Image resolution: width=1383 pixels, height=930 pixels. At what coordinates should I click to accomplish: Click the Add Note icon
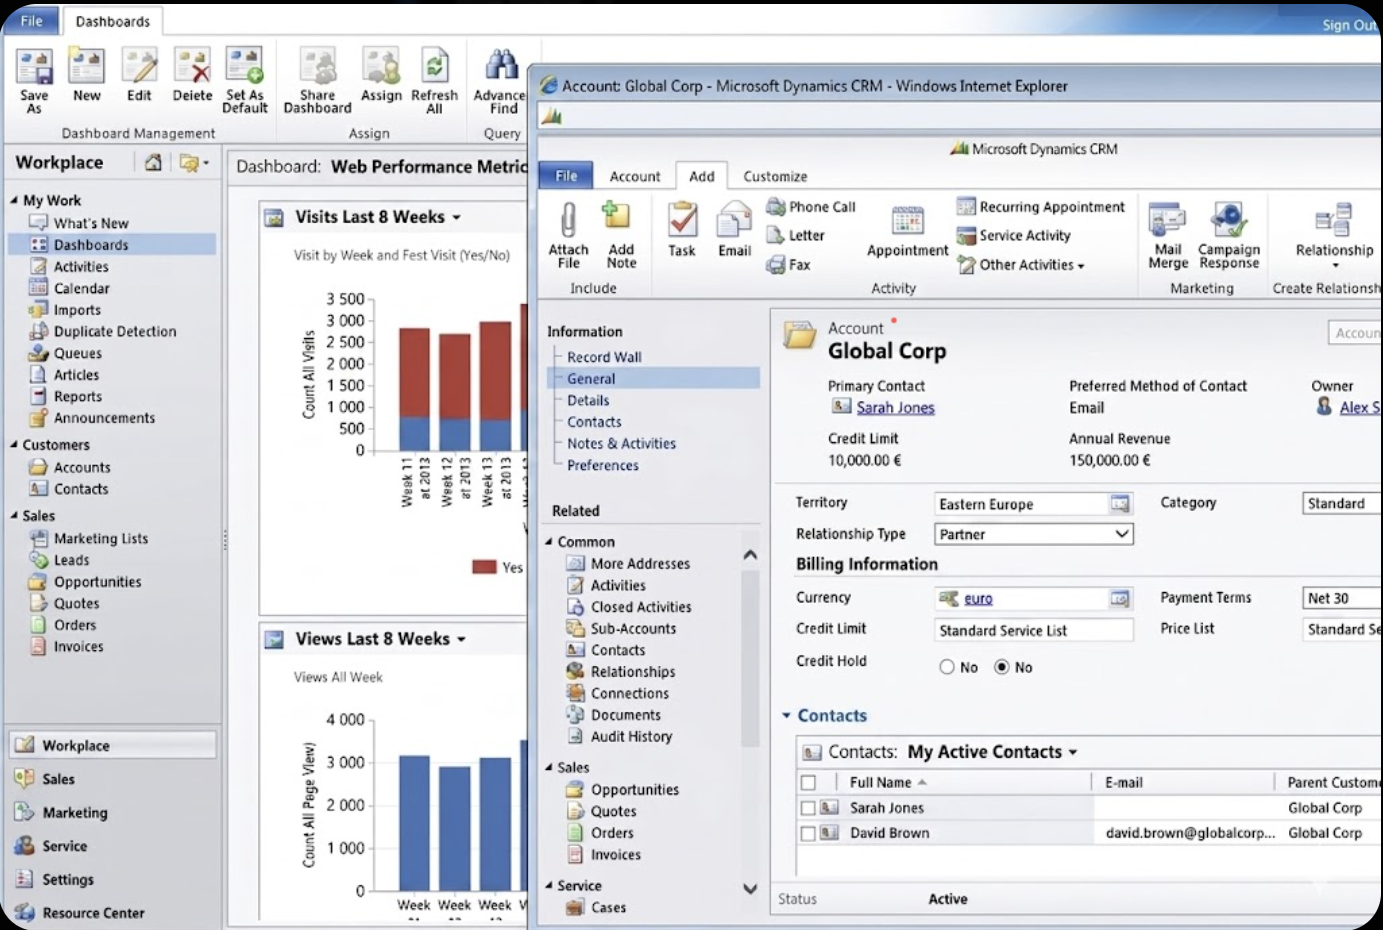(616, 217)
